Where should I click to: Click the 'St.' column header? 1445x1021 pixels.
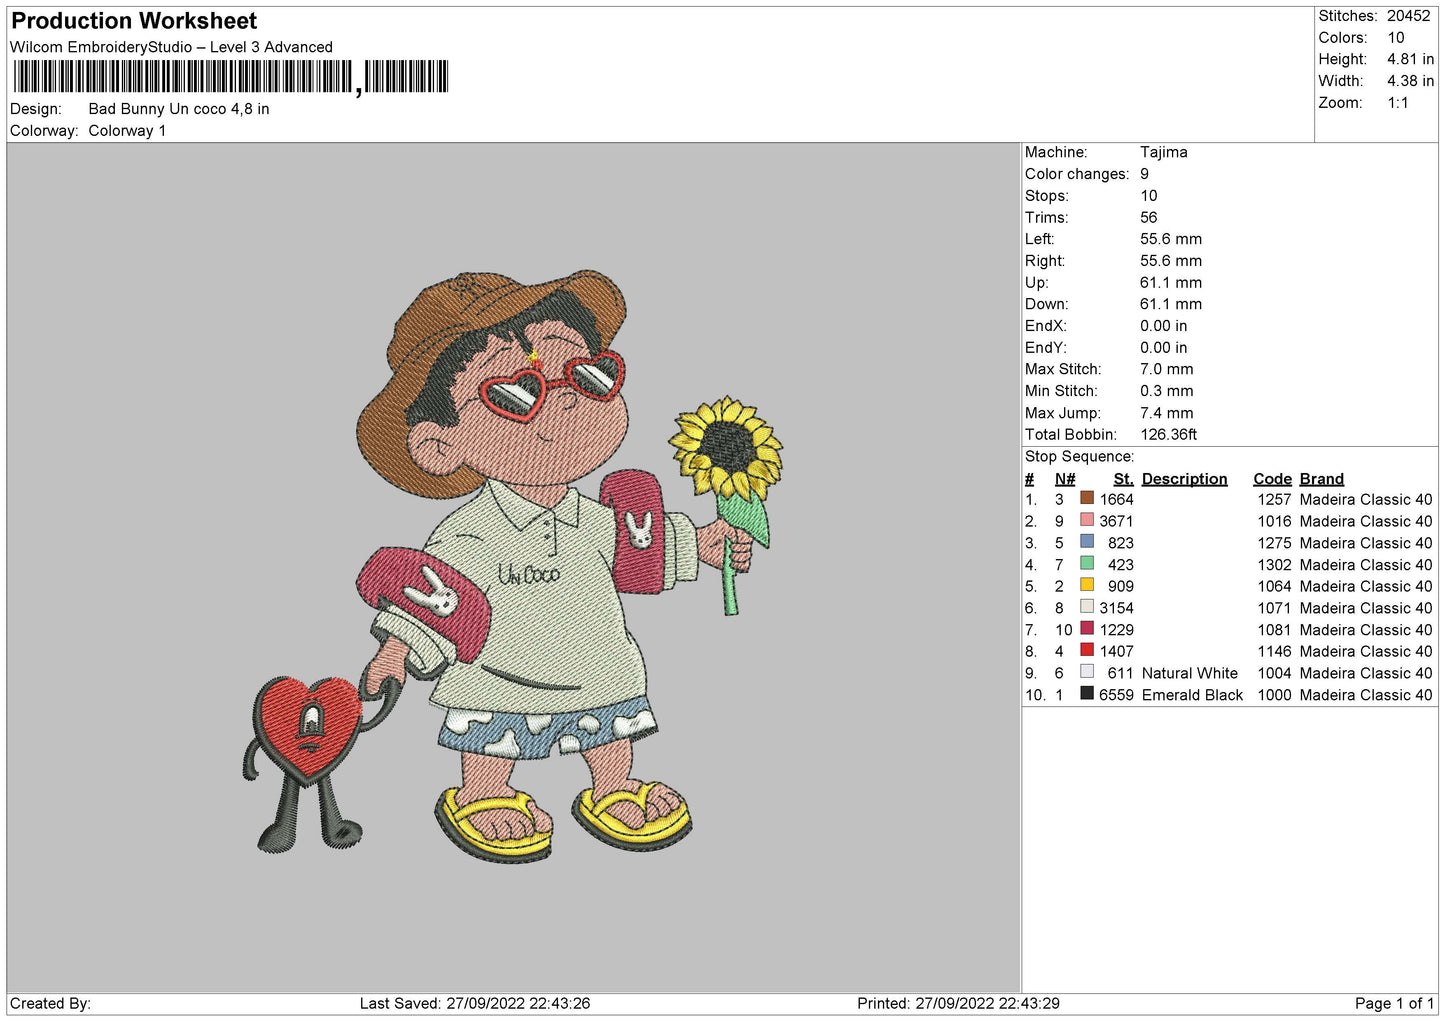coord(1123,479)
